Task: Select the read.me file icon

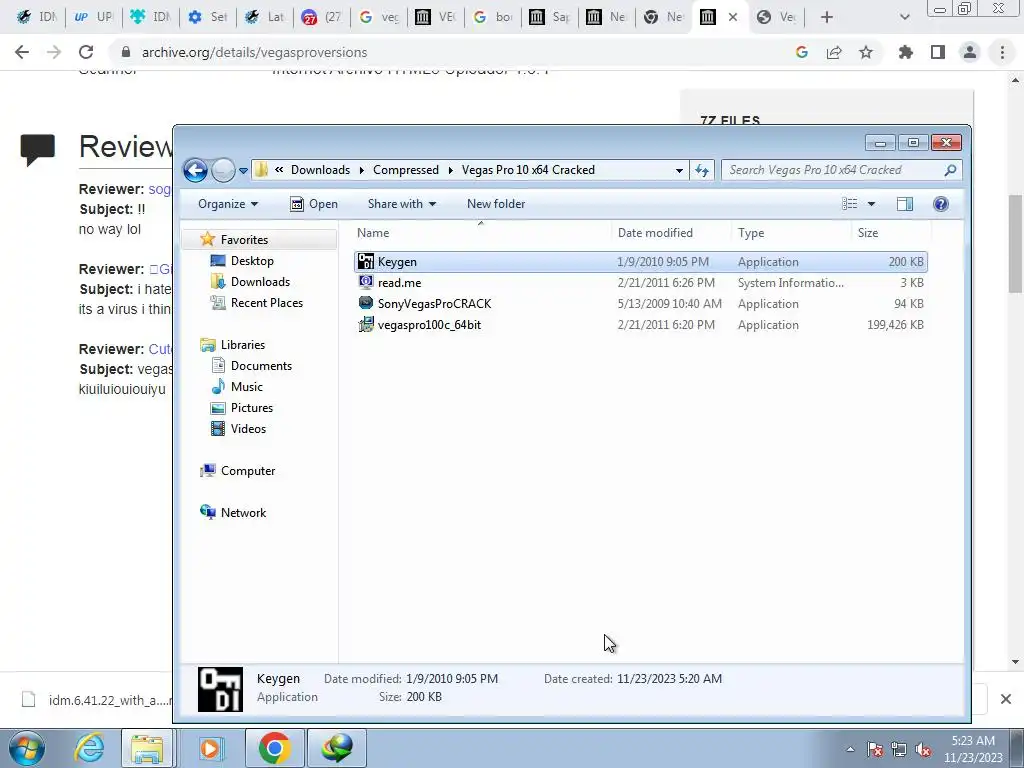Action: pos(366,282)
